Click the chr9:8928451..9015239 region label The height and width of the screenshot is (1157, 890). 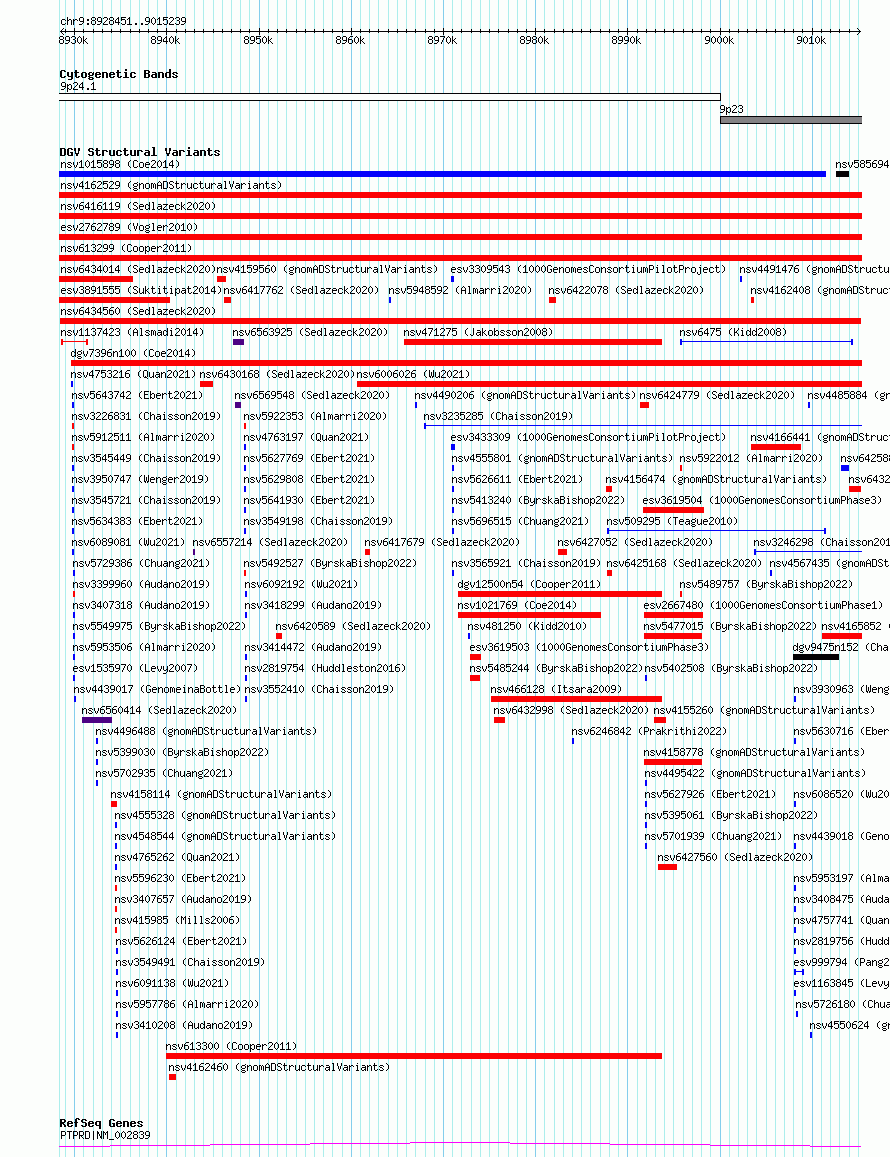[123, 21]
